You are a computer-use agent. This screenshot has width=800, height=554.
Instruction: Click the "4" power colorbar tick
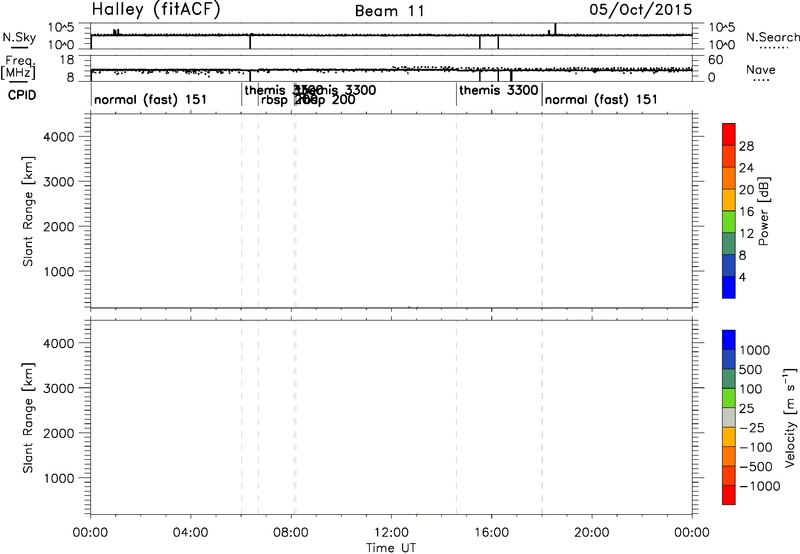point(742,277)
